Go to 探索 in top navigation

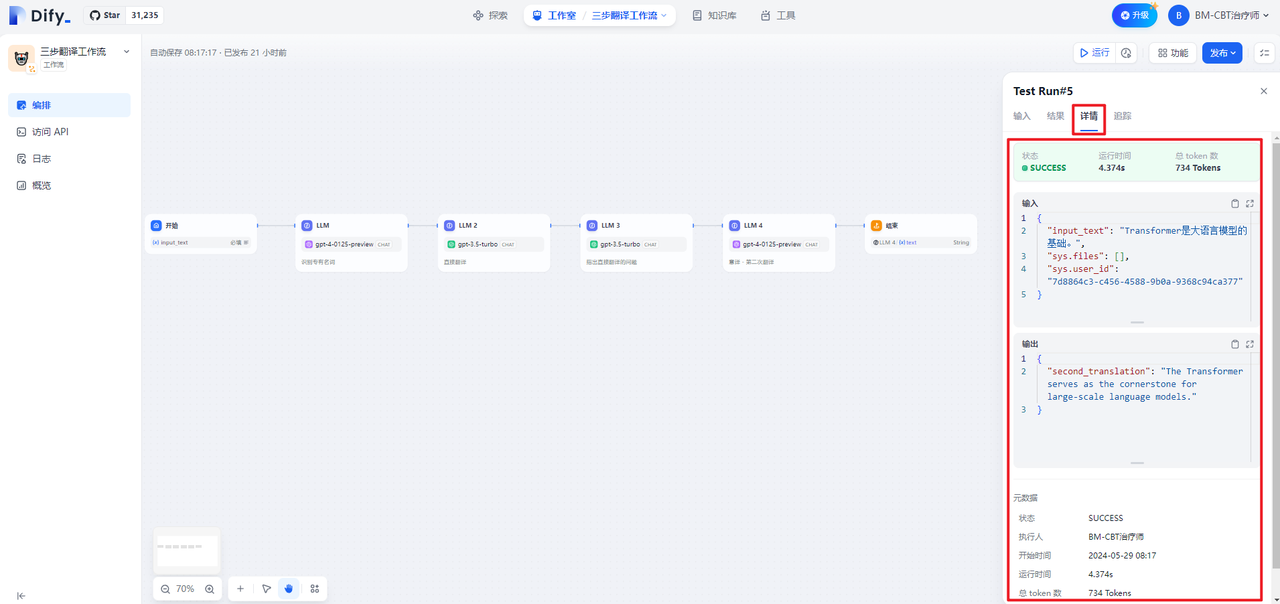coord(490,16)
